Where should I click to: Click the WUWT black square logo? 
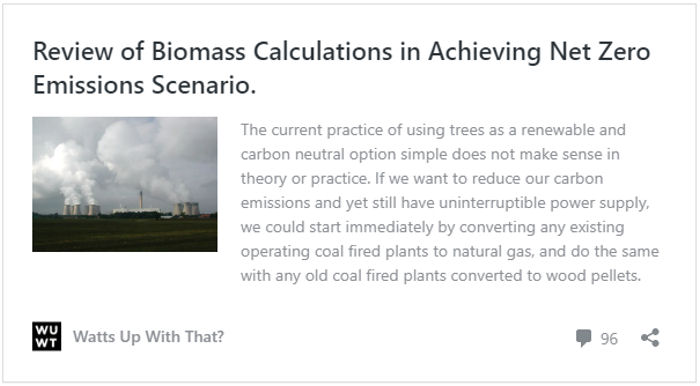[x=46, y=336]
